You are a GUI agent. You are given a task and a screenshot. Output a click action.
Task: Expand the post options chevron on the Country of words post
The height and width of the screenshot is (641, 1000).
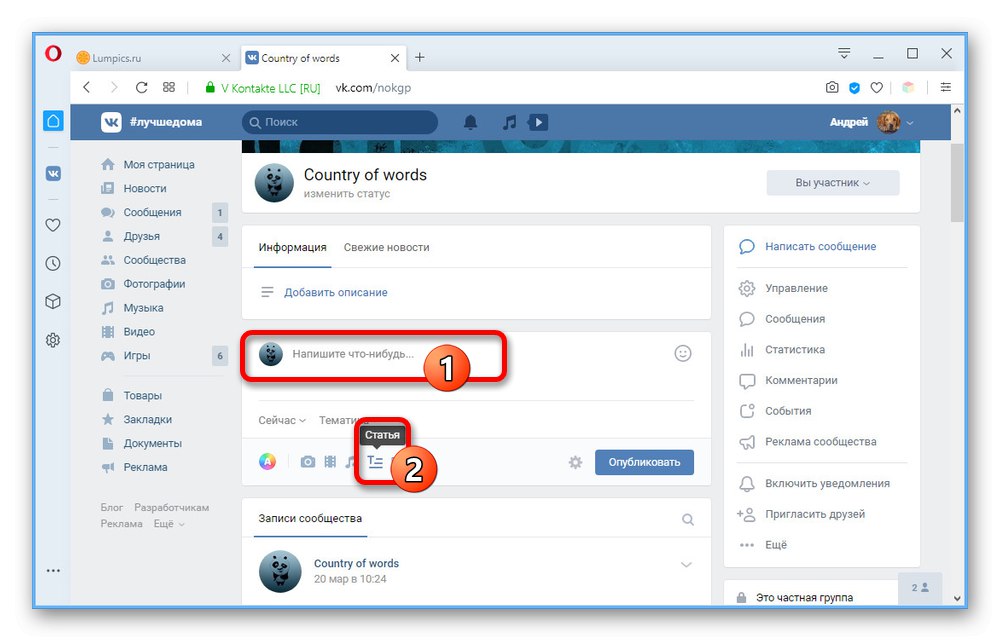tap(686, 565)
